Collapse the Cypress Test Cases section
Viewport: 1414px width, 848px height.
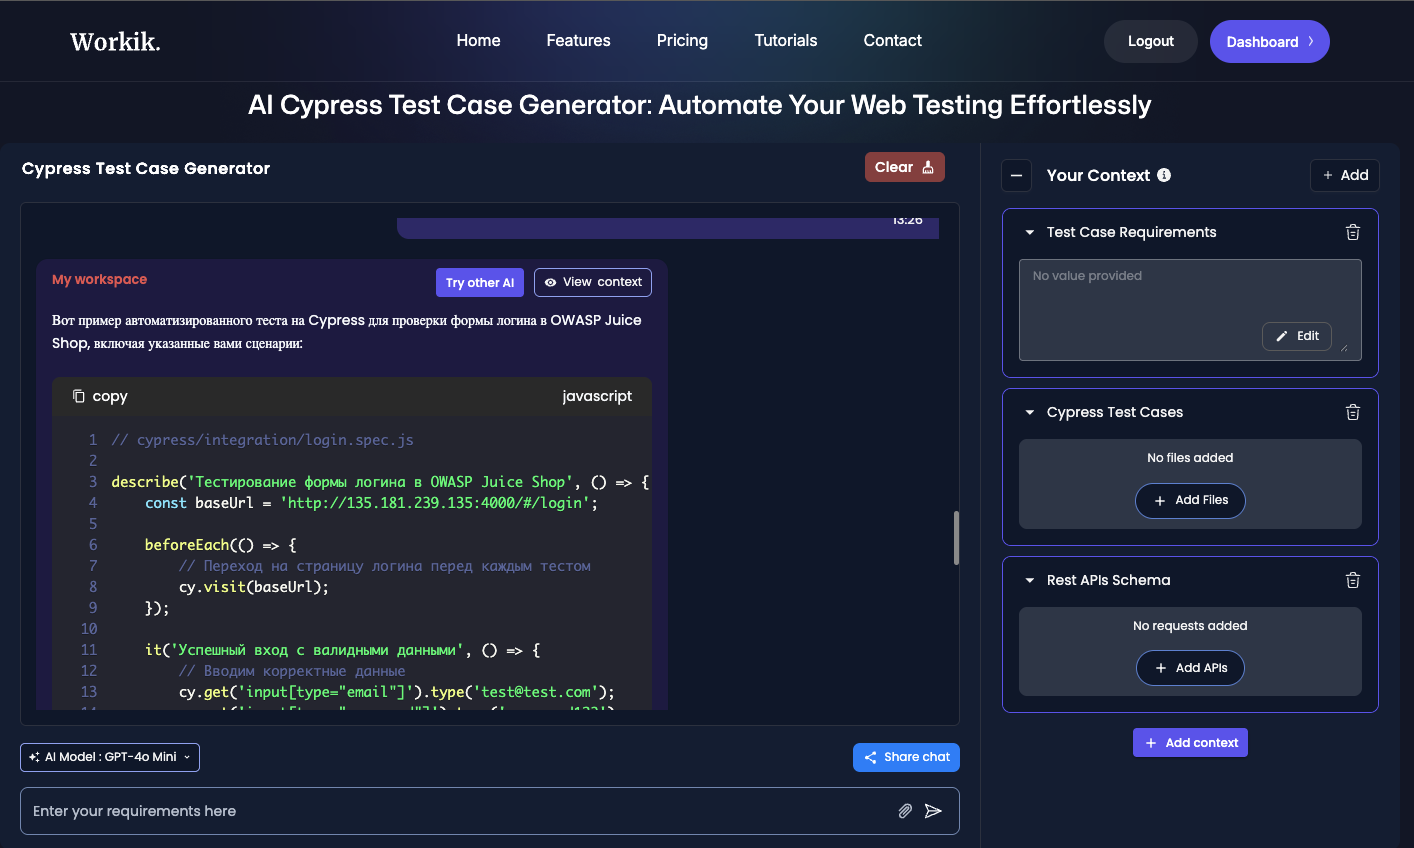(x=1030, y=412)
